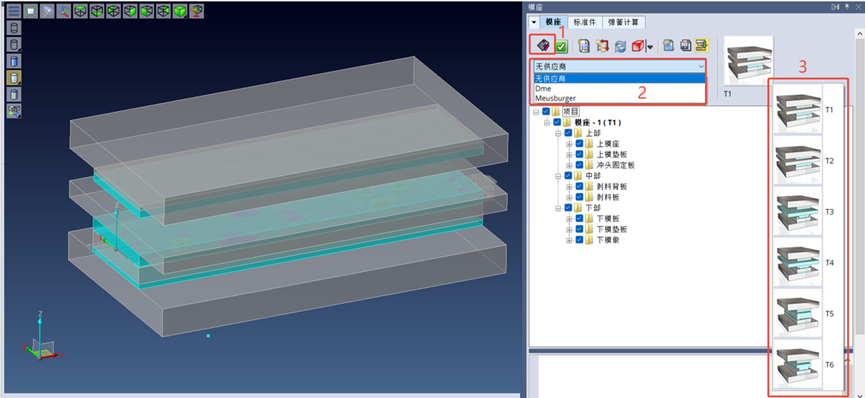
Task: Click the floppy-style save icon in panel toolbar
Action: [686, 46]
